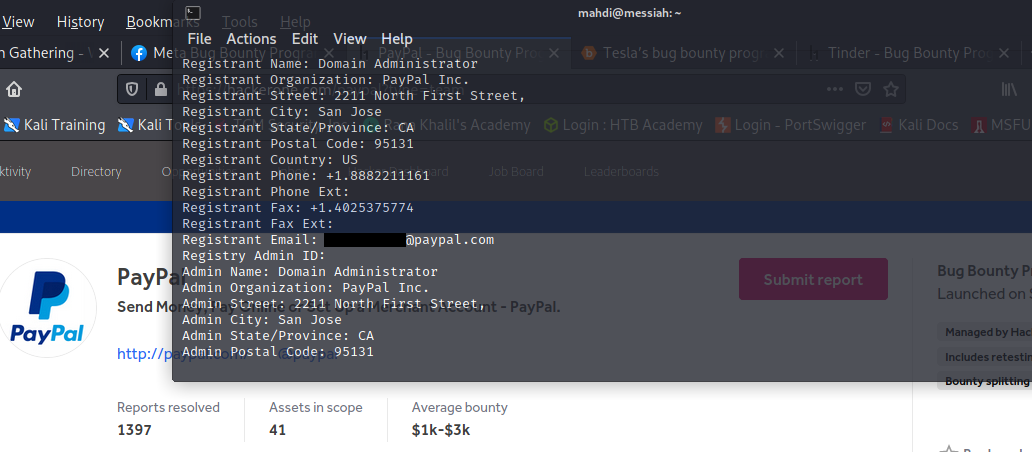Click the padlock site security icon
This screenshot has width=1032, height=452.
coord(161,89)
